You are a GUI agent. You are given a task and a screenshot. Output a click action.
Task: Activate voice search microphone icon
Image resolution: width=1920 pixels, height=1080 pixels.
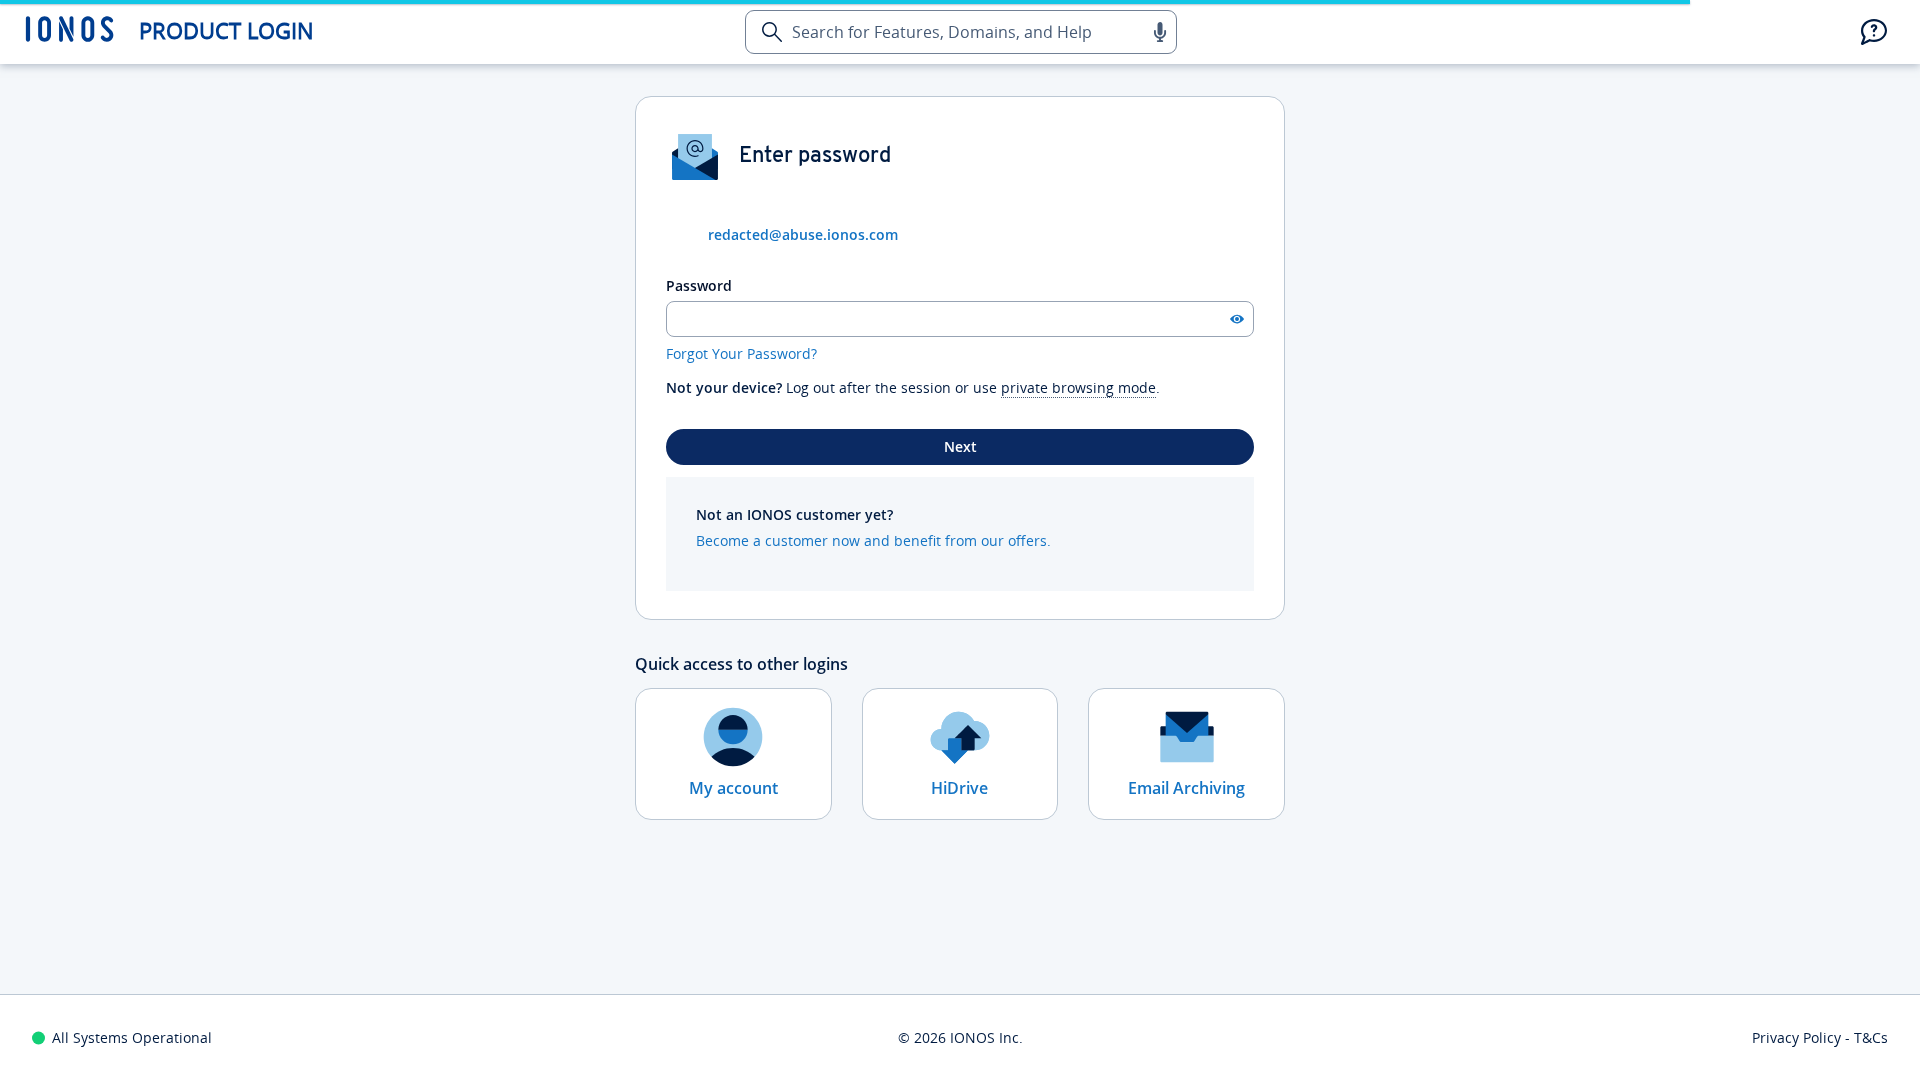click(x=1160, y=32)
